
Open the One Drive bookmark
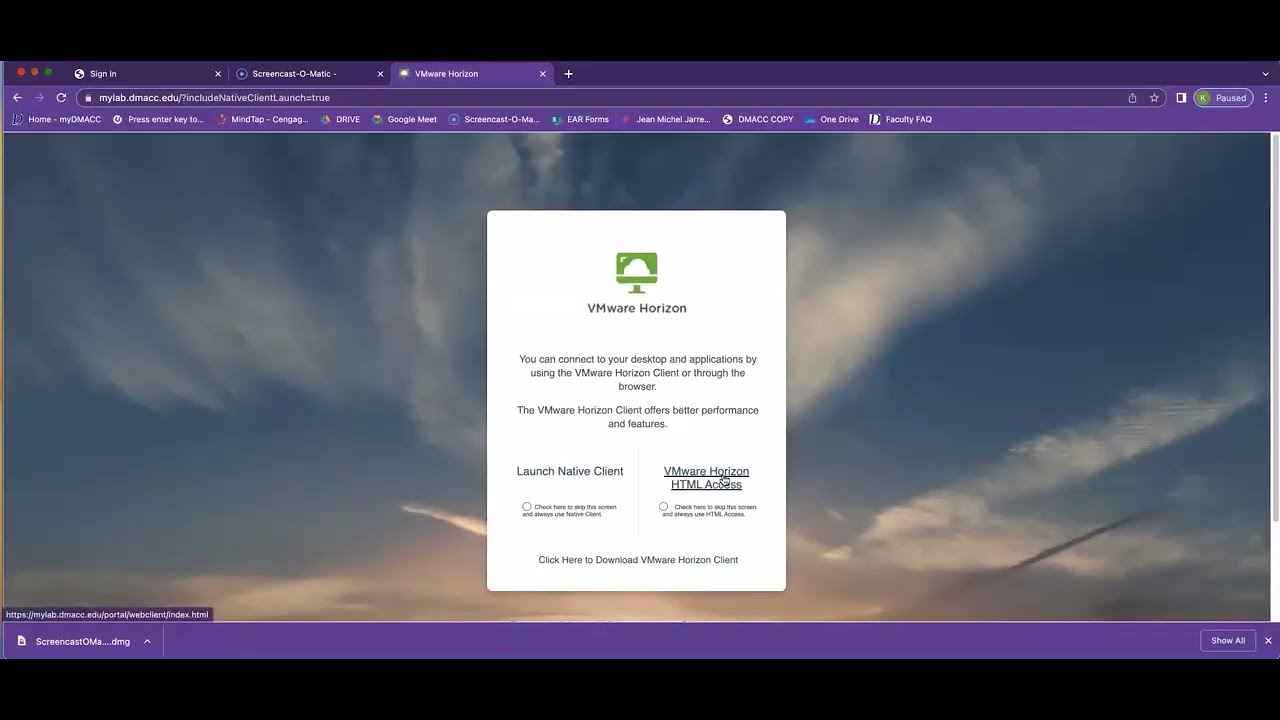[832, 120]
